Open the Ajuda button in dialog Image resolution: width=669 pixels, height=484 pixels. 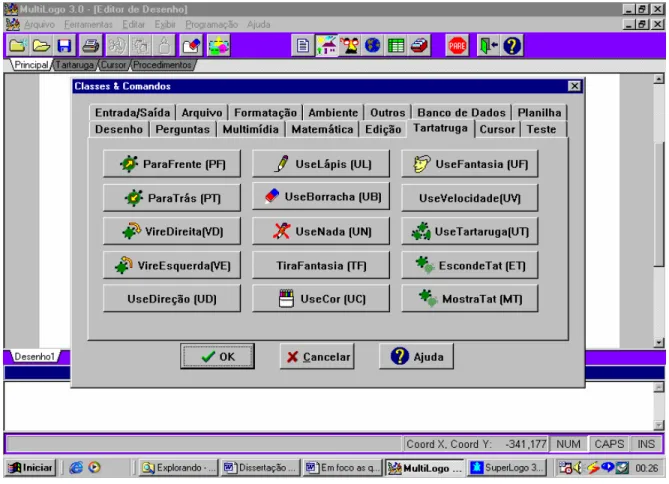[416, 356]
